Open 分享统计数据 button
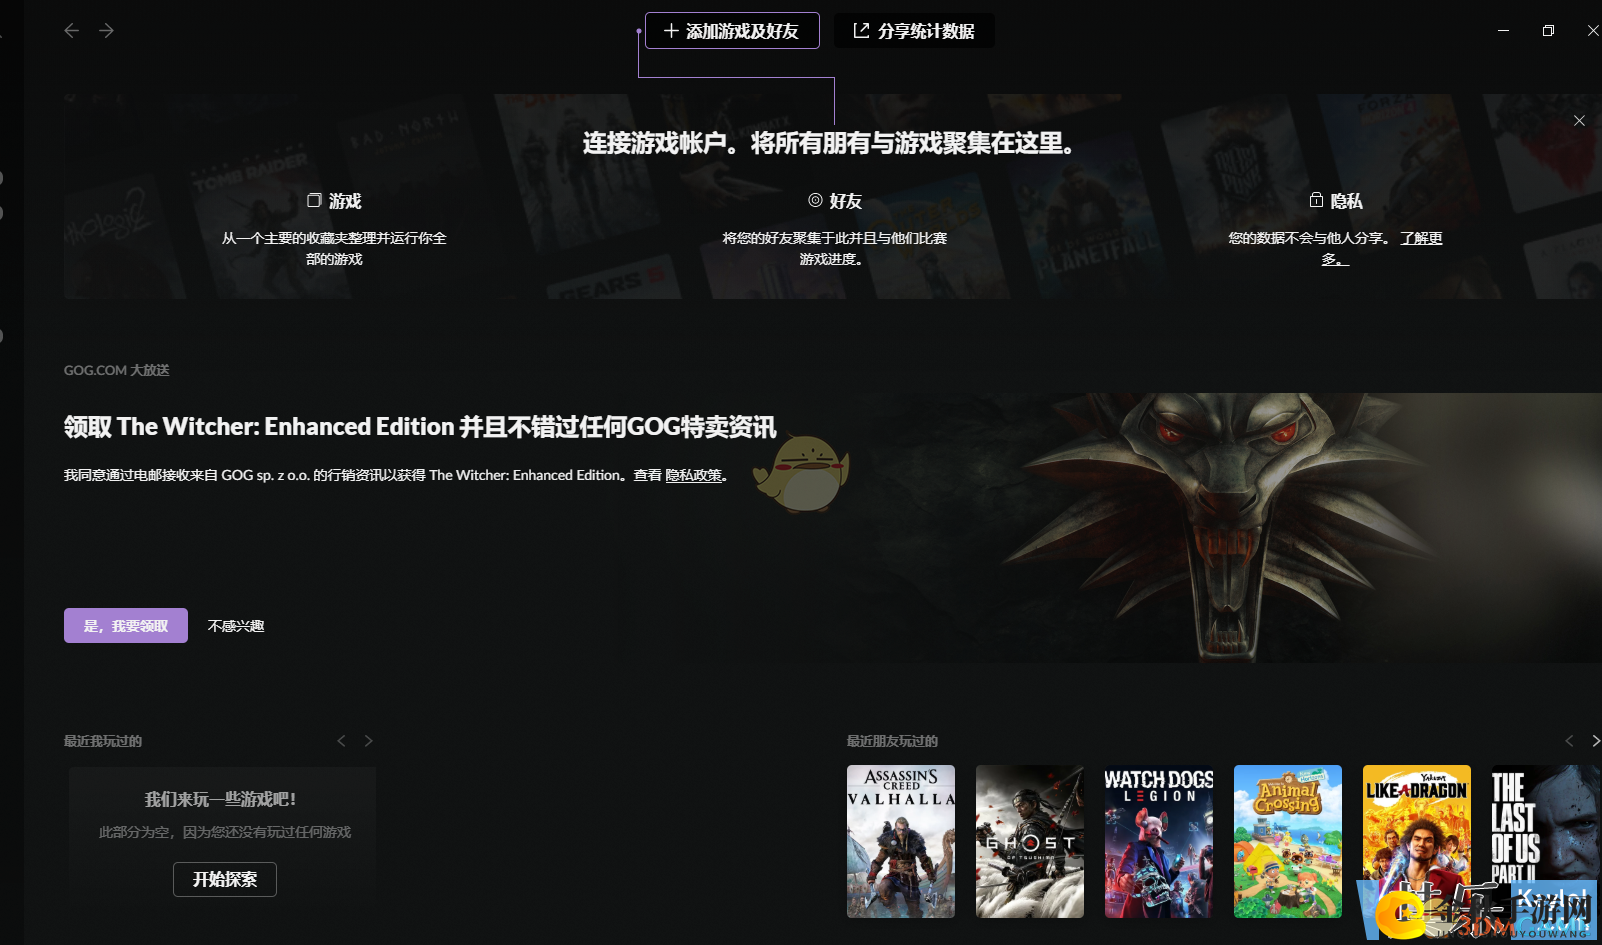1602x945 pixels. (914, 31)
